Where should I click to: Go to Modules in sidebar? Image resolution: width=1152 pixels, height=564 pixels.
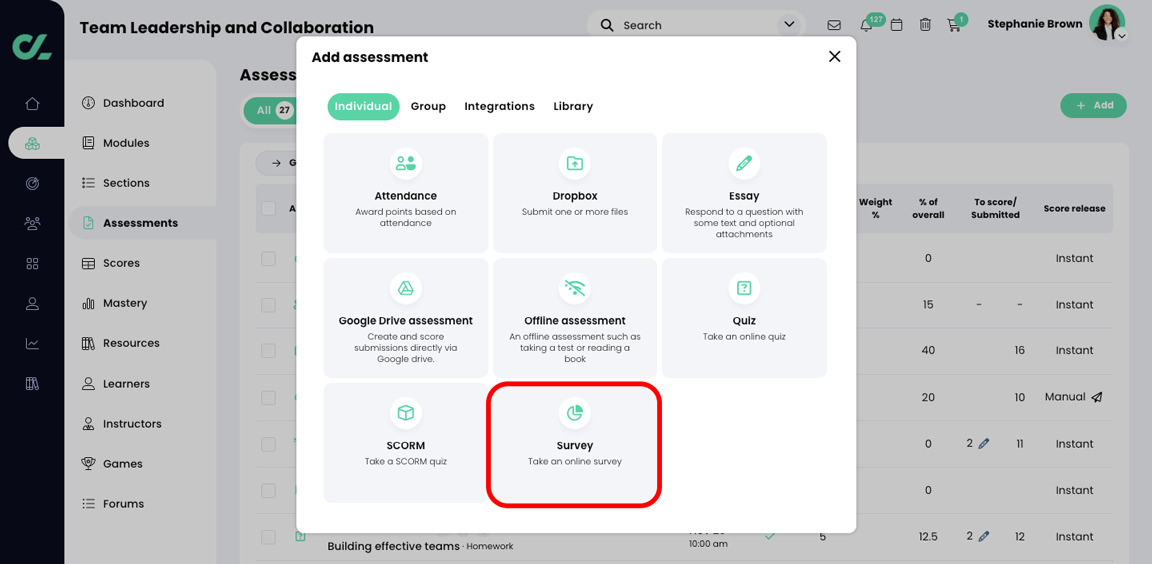(x=125, y=142)
